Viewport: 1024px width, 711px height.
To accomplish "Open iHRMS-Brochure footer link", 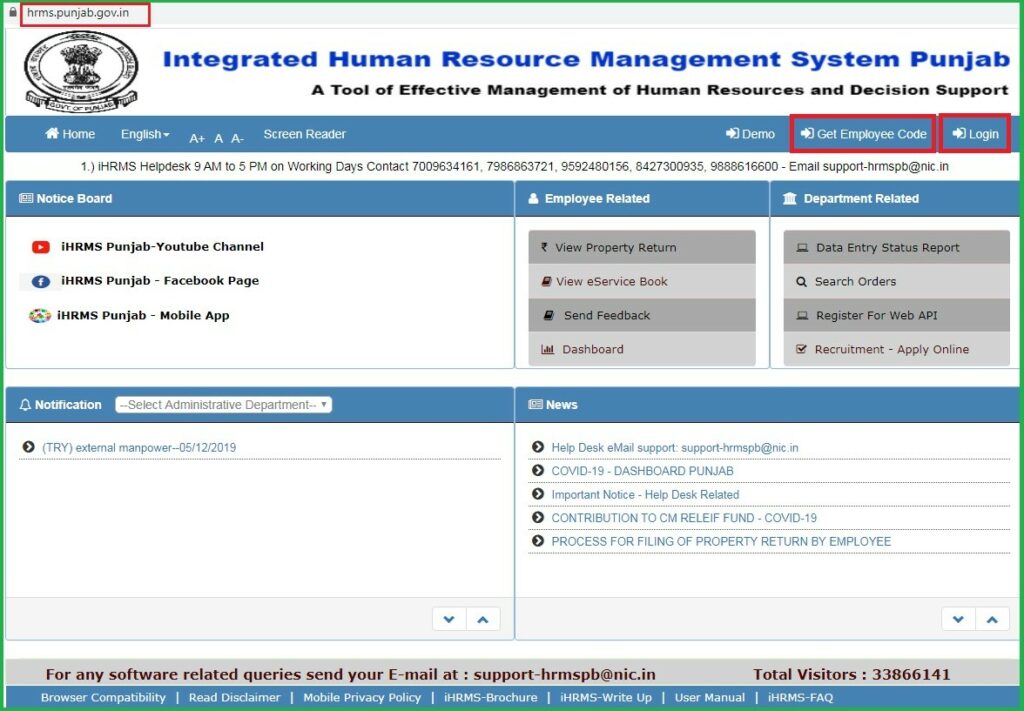I will point(490,697).
